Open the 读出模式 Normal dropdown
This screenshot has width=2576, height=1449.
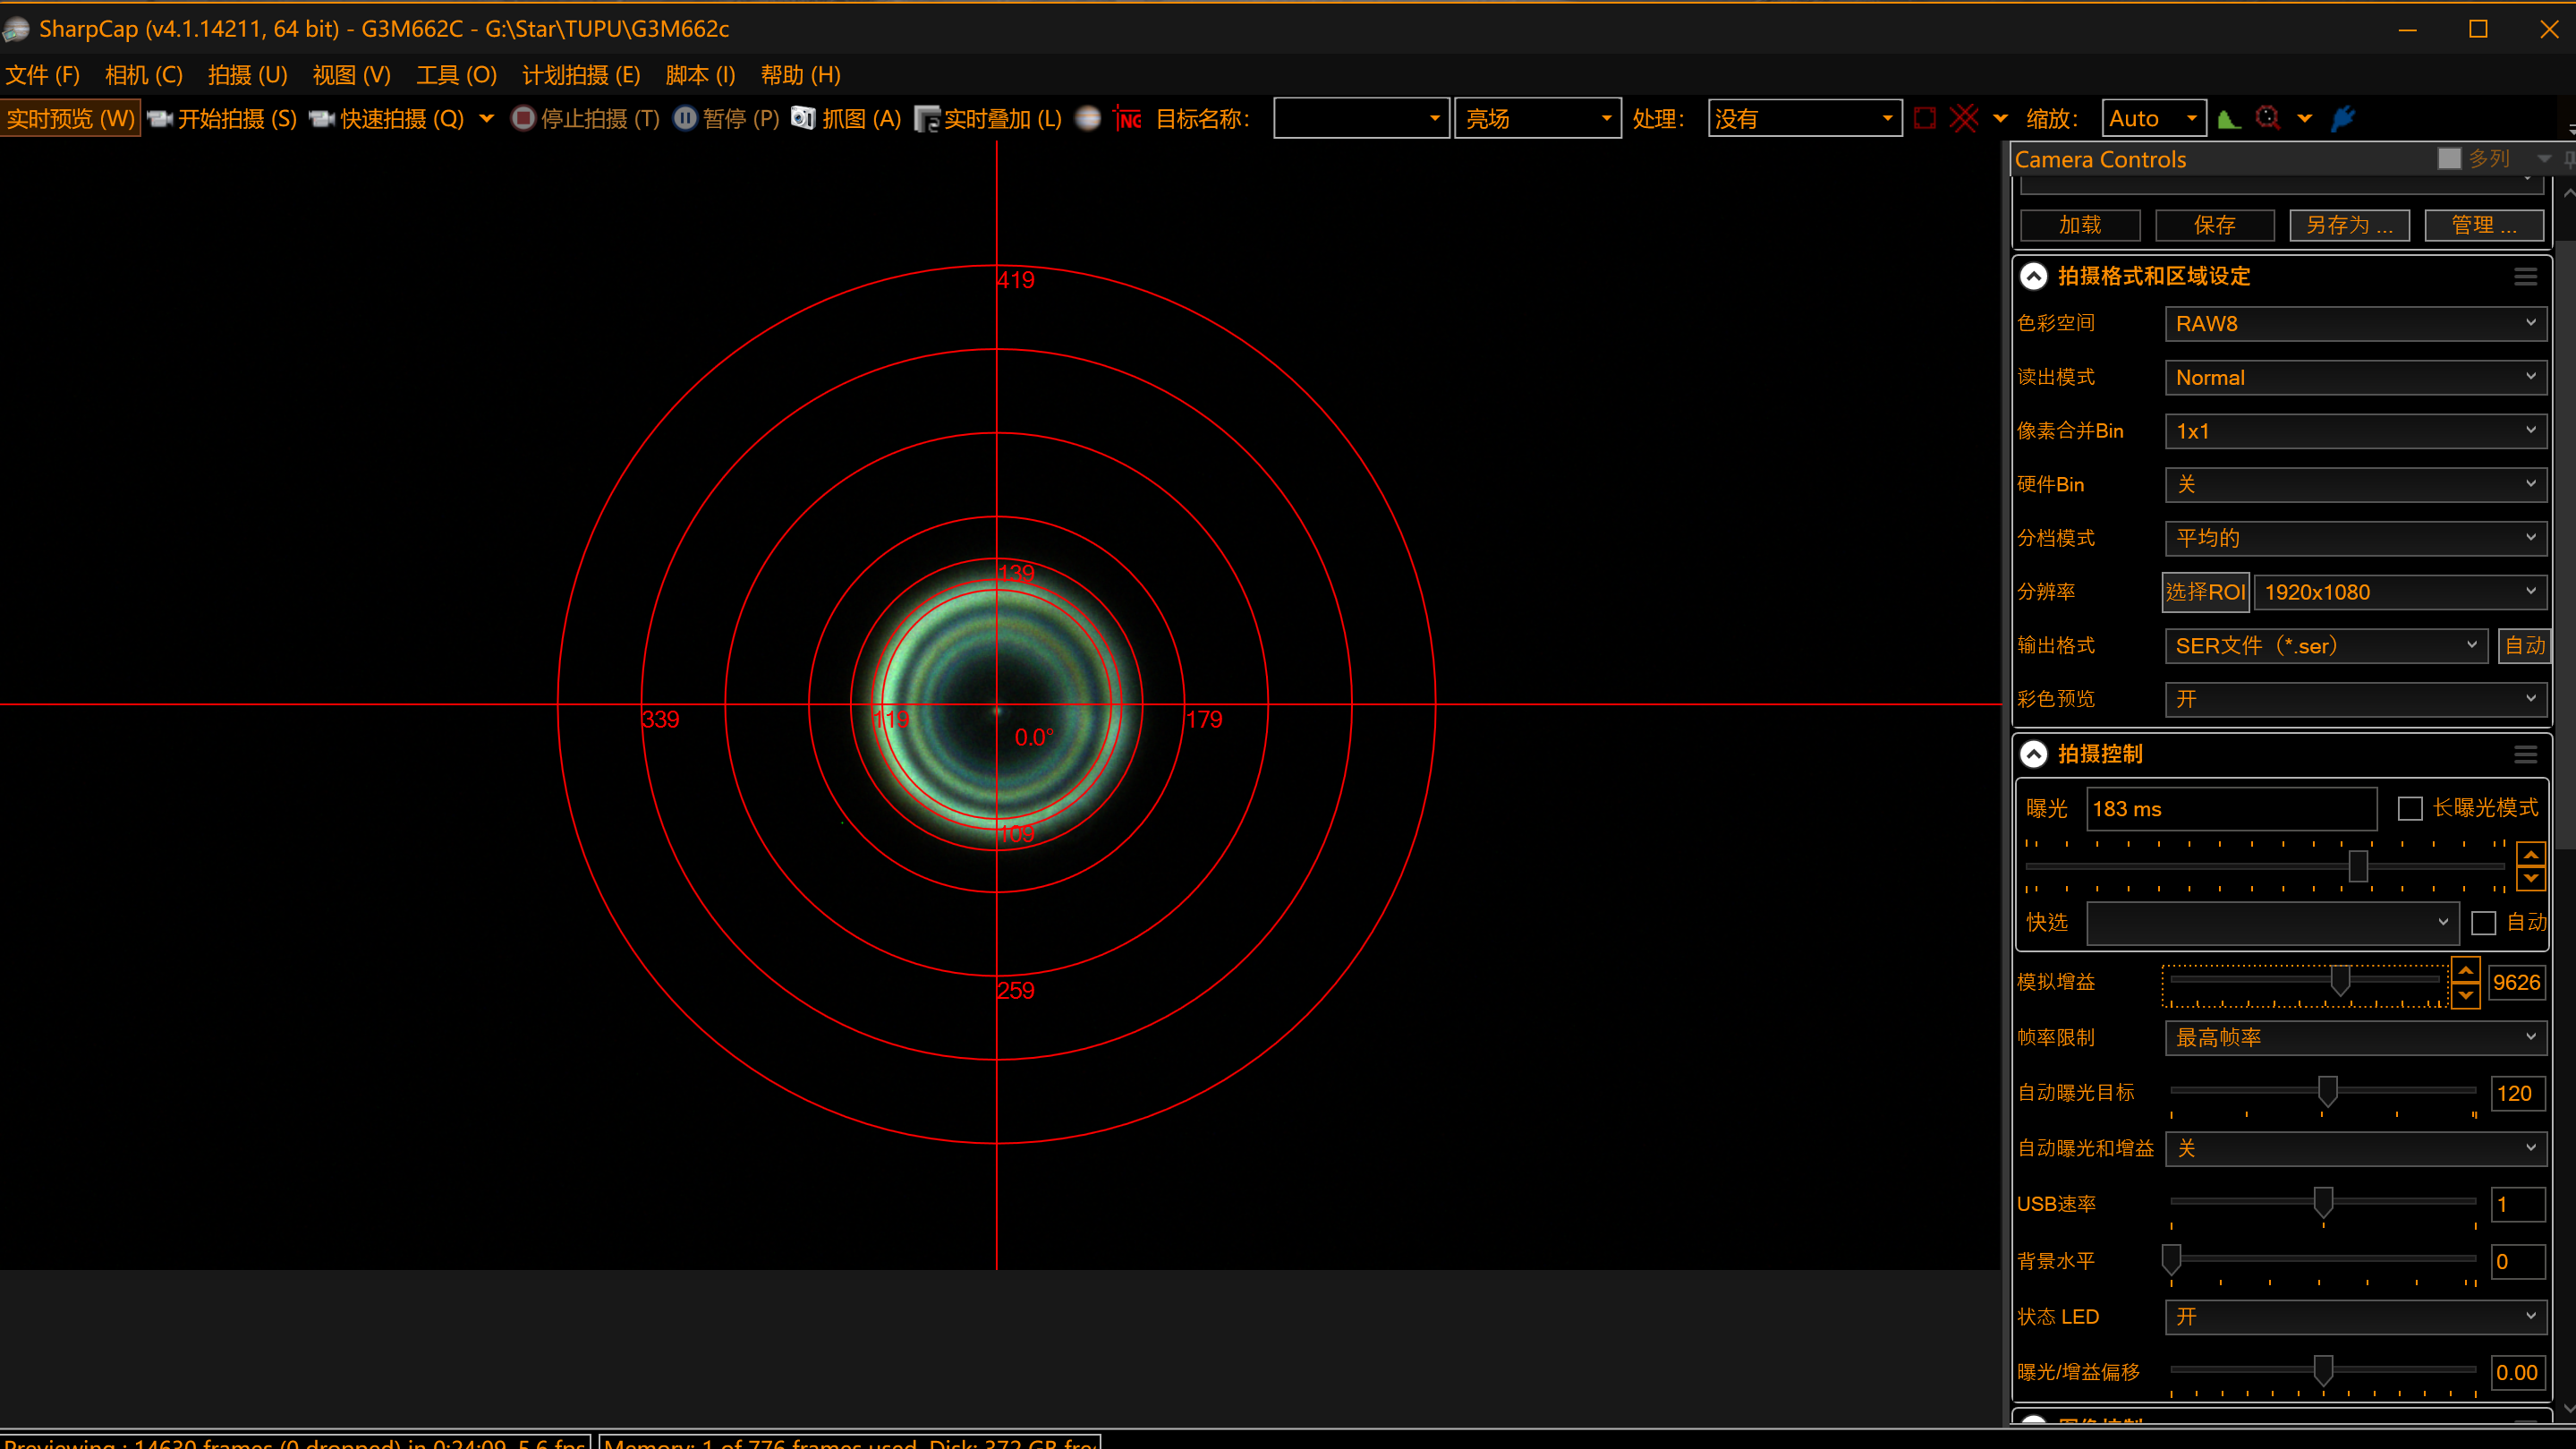[x=2355, y=377]
